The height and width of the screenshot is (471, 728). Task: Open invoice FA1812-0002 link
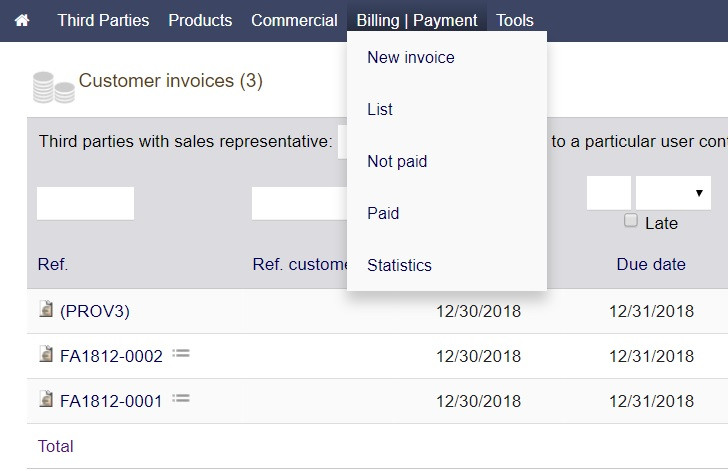coord(111,355)
